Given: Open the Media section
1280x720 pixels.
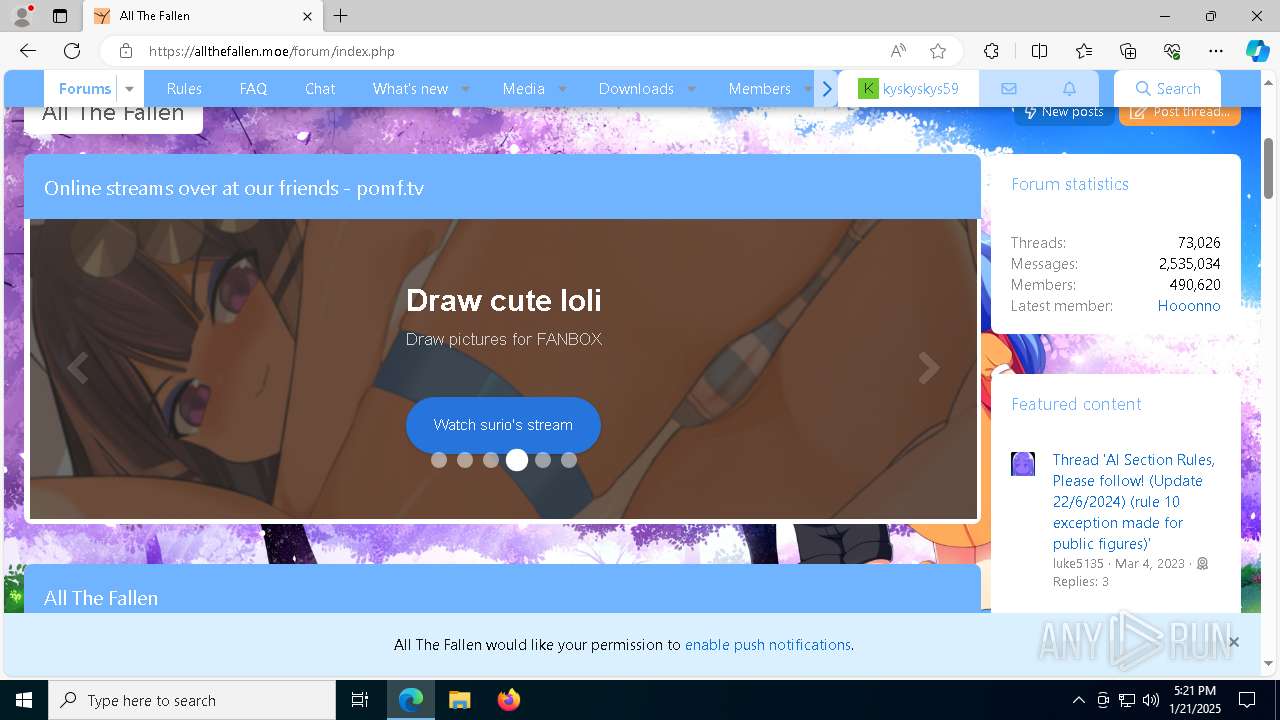Looking at the screenshot, I should tap(523, 89).
